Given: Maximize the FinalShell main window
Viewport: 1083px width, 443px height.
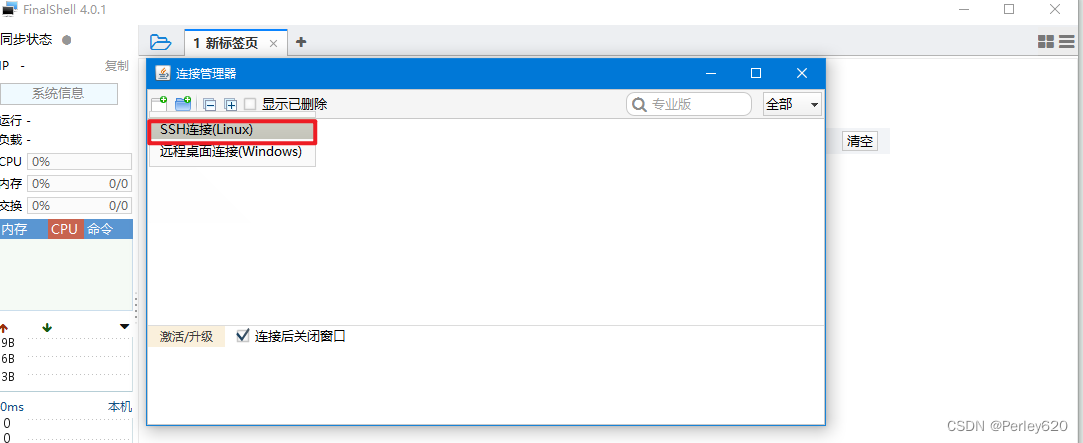Looking at the screenshot, I should coord(1009,9).
